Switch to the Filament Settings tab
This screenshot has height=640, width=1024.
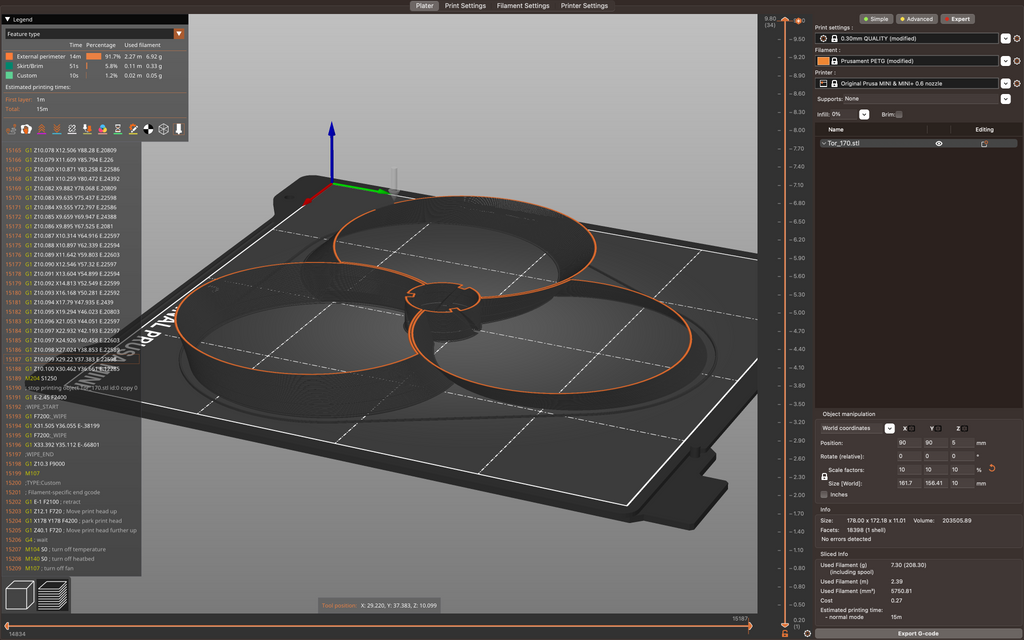[x=522, y=6]
